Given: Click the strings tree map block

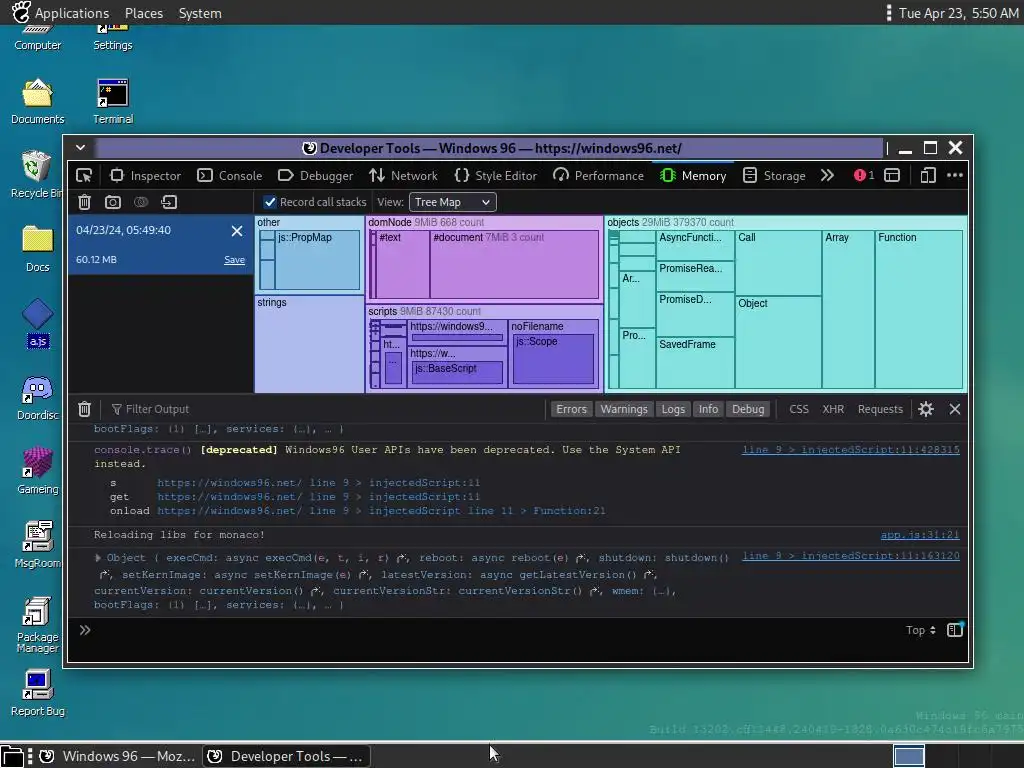Looking at the screenshot, I should 309,344.
